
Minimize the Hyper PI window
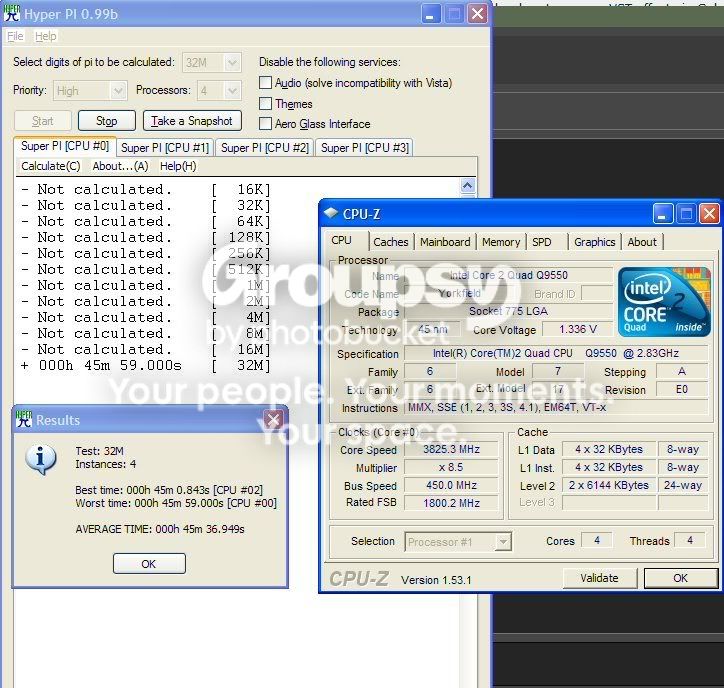click(x=430, y=14)
